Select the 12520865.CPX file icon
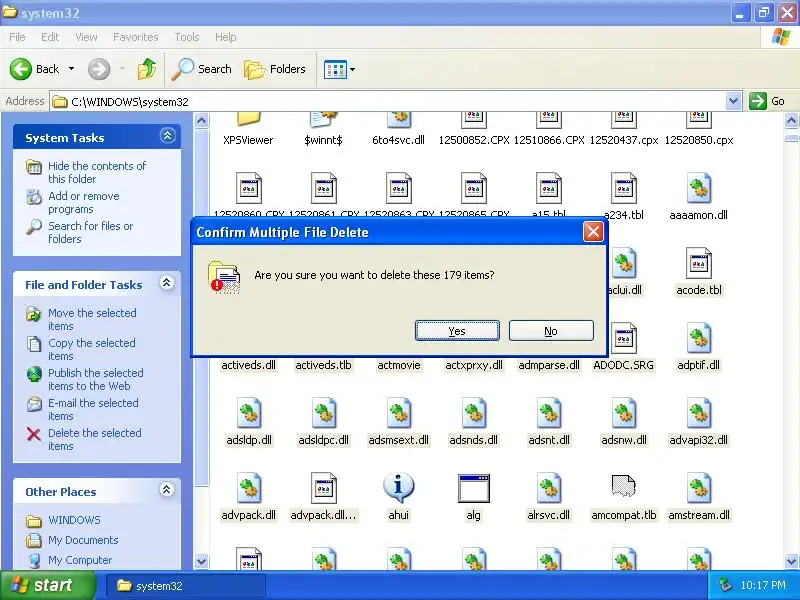 474,189
